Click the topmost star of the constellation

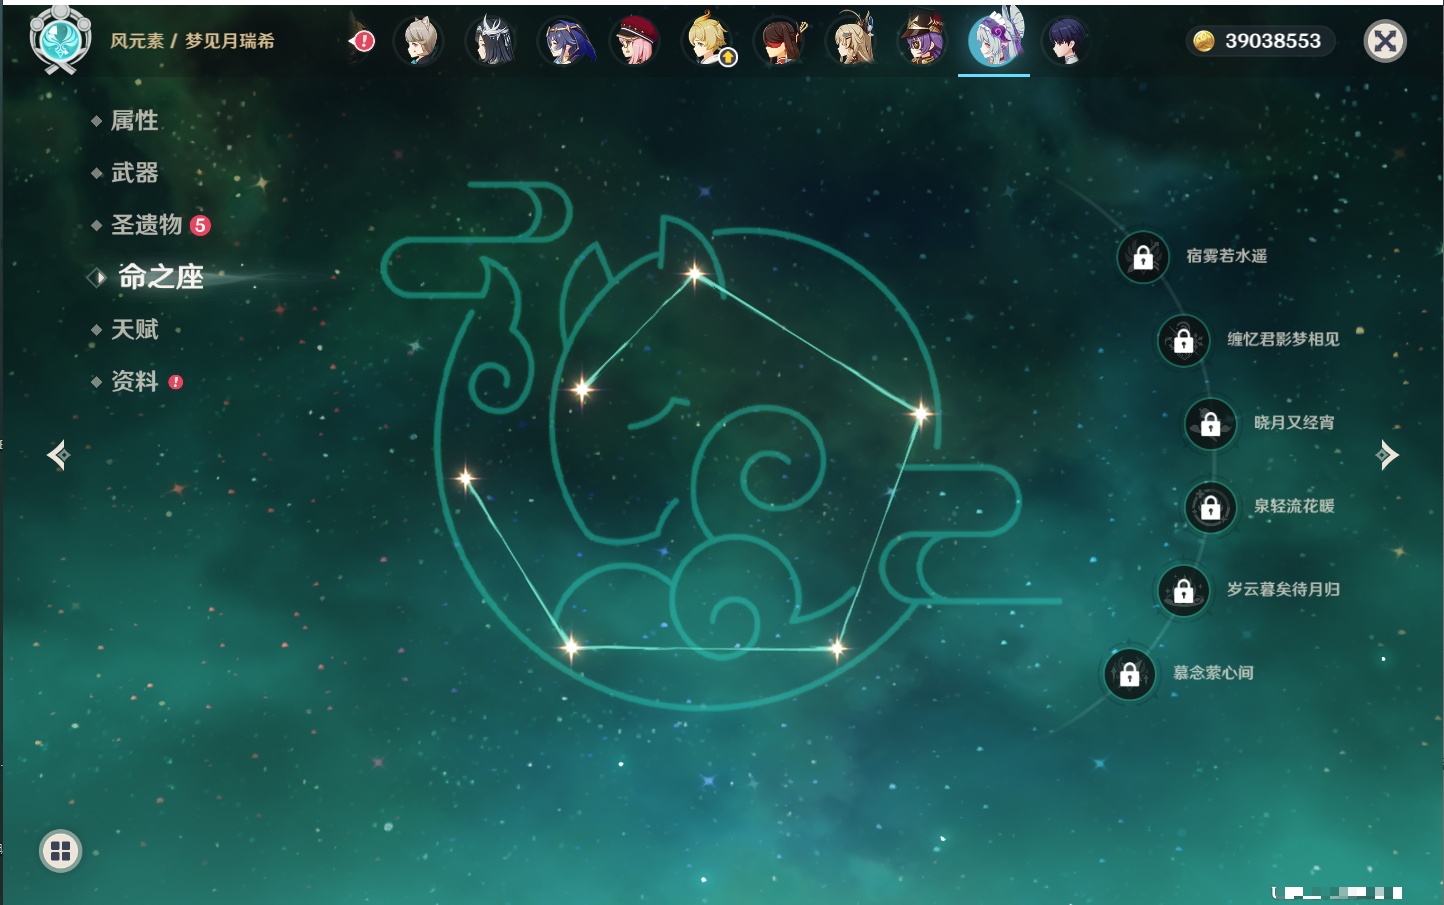[x=694, y=272]
